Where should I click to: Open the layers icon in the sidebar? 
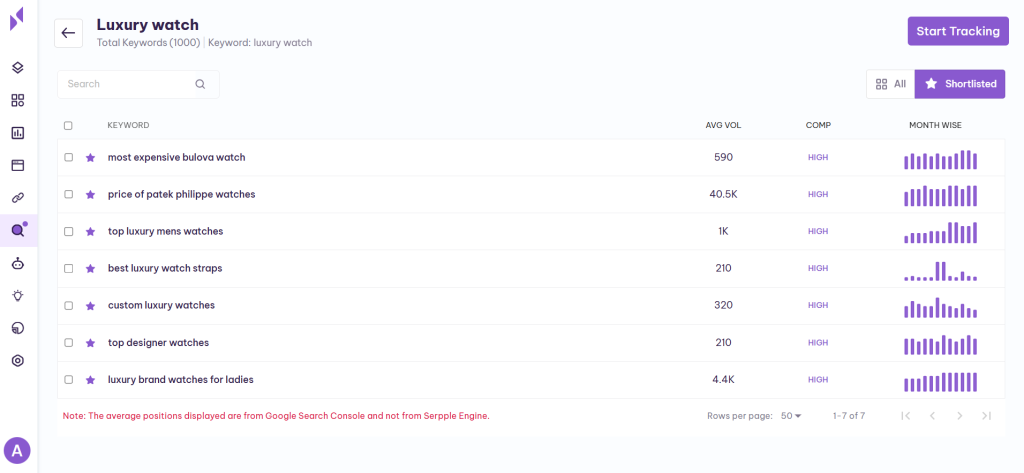click(18, 67)
